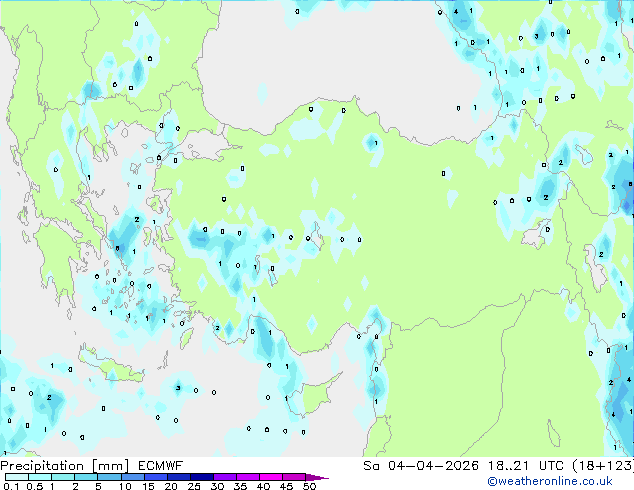
Task: Click the "Sa" weekday label
Action: 371,466
